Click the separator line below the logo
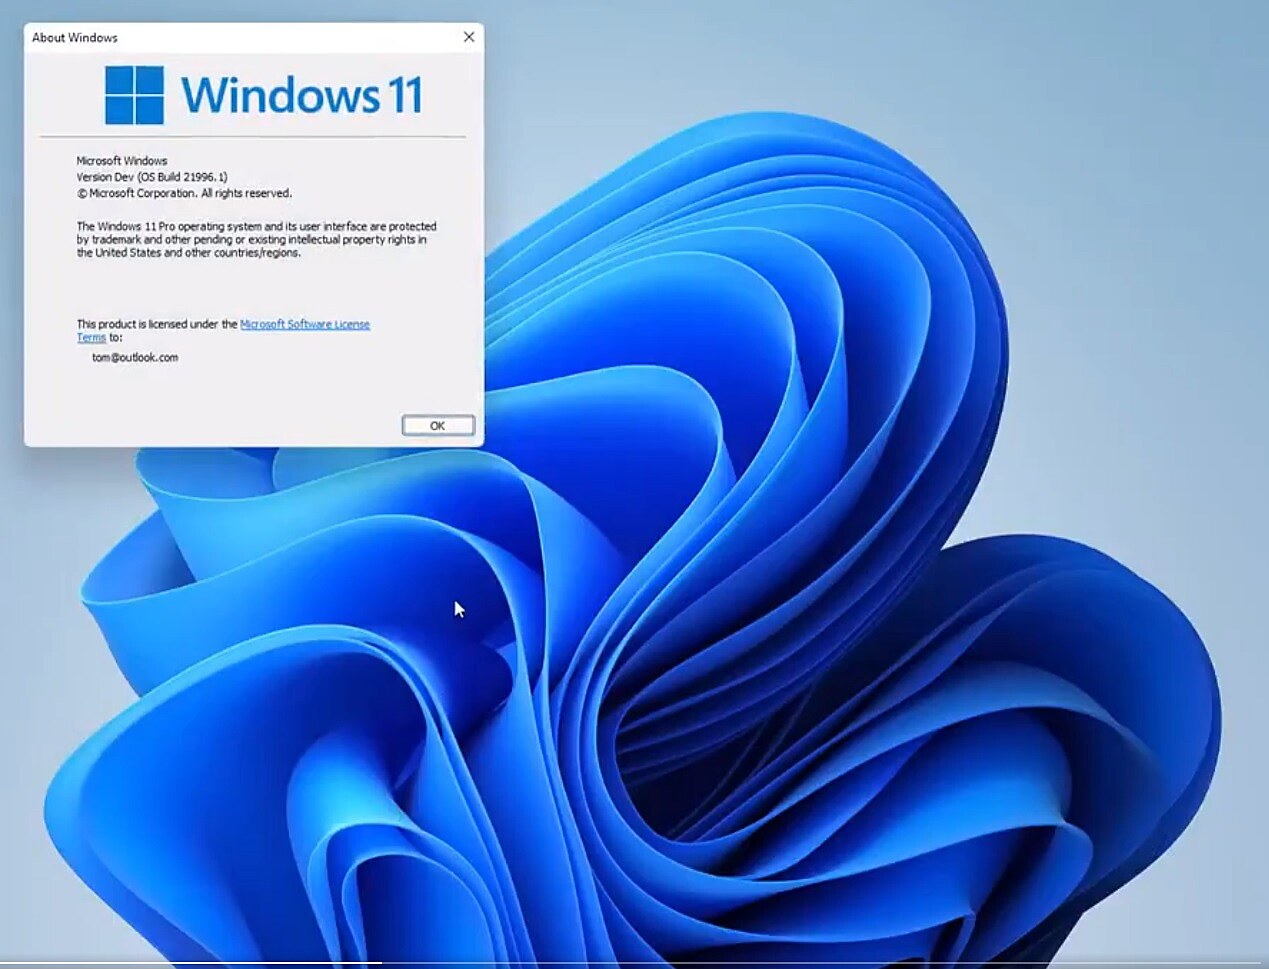Image resolution: width=1269 pixels, height=969 pixels. click(x=252, y=136)
